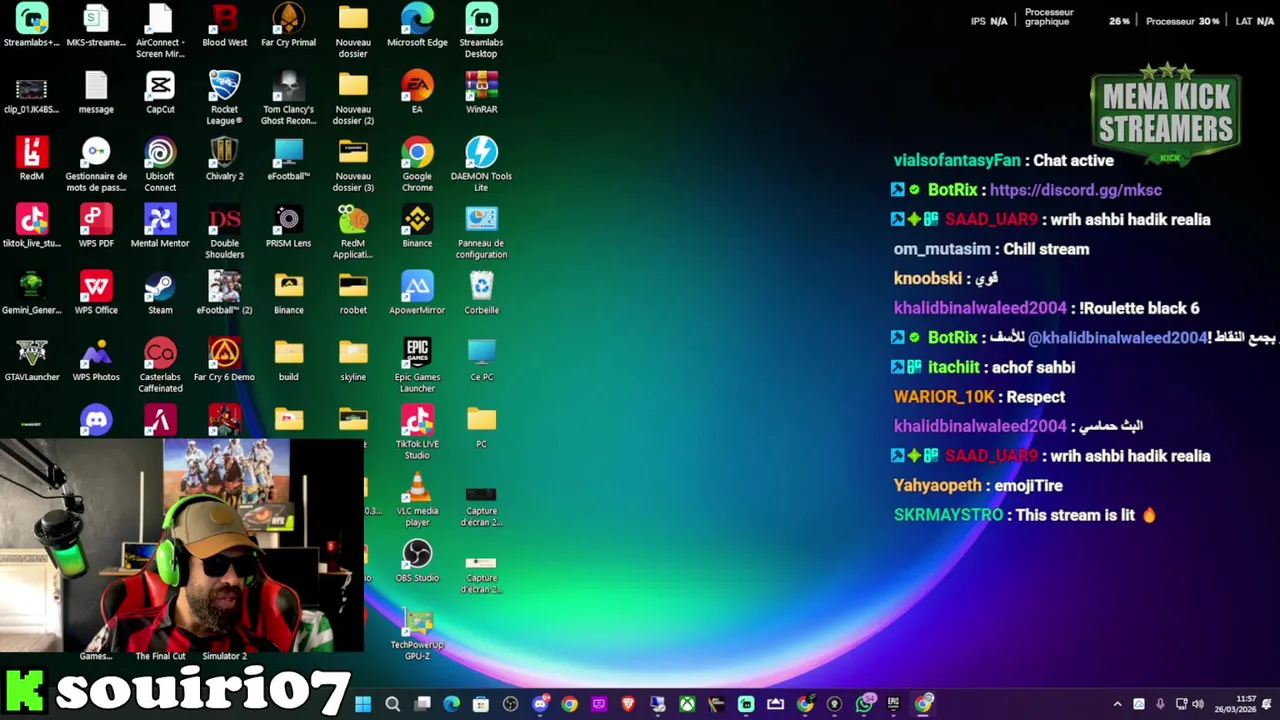Image resolution: width=1280 pixels, height=720 pixels.
Task: Select the Binance app shortcut
Action: 417,226
